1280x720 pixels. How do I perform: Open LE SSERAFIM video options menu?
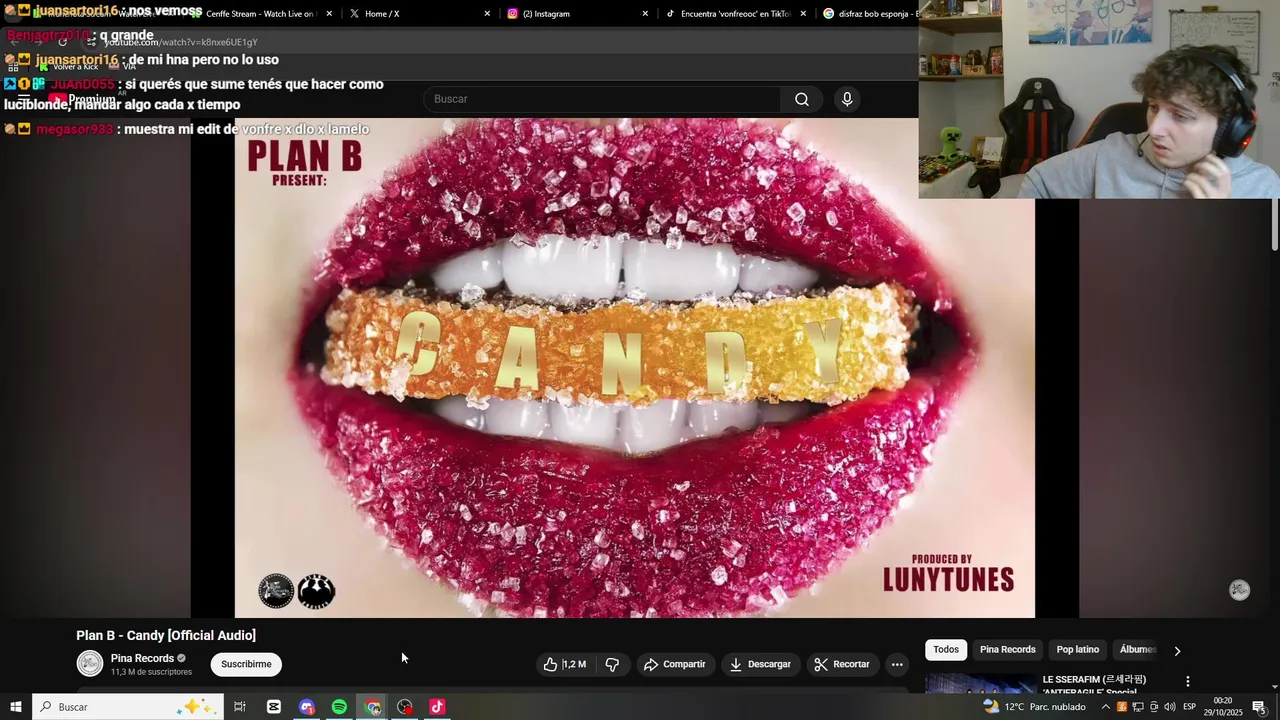pyautogui.click(x=1188, y=682)
